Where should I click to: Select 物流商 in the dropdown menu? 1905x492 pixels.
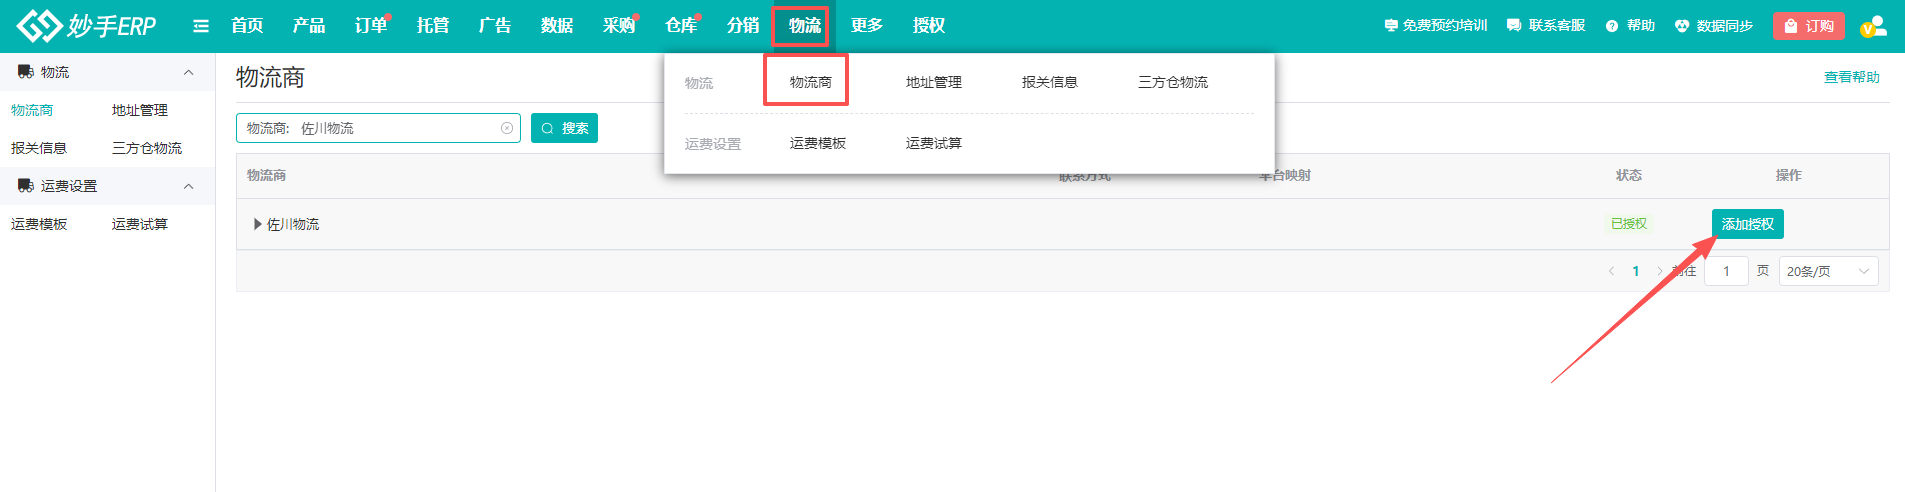coord(810,82)
